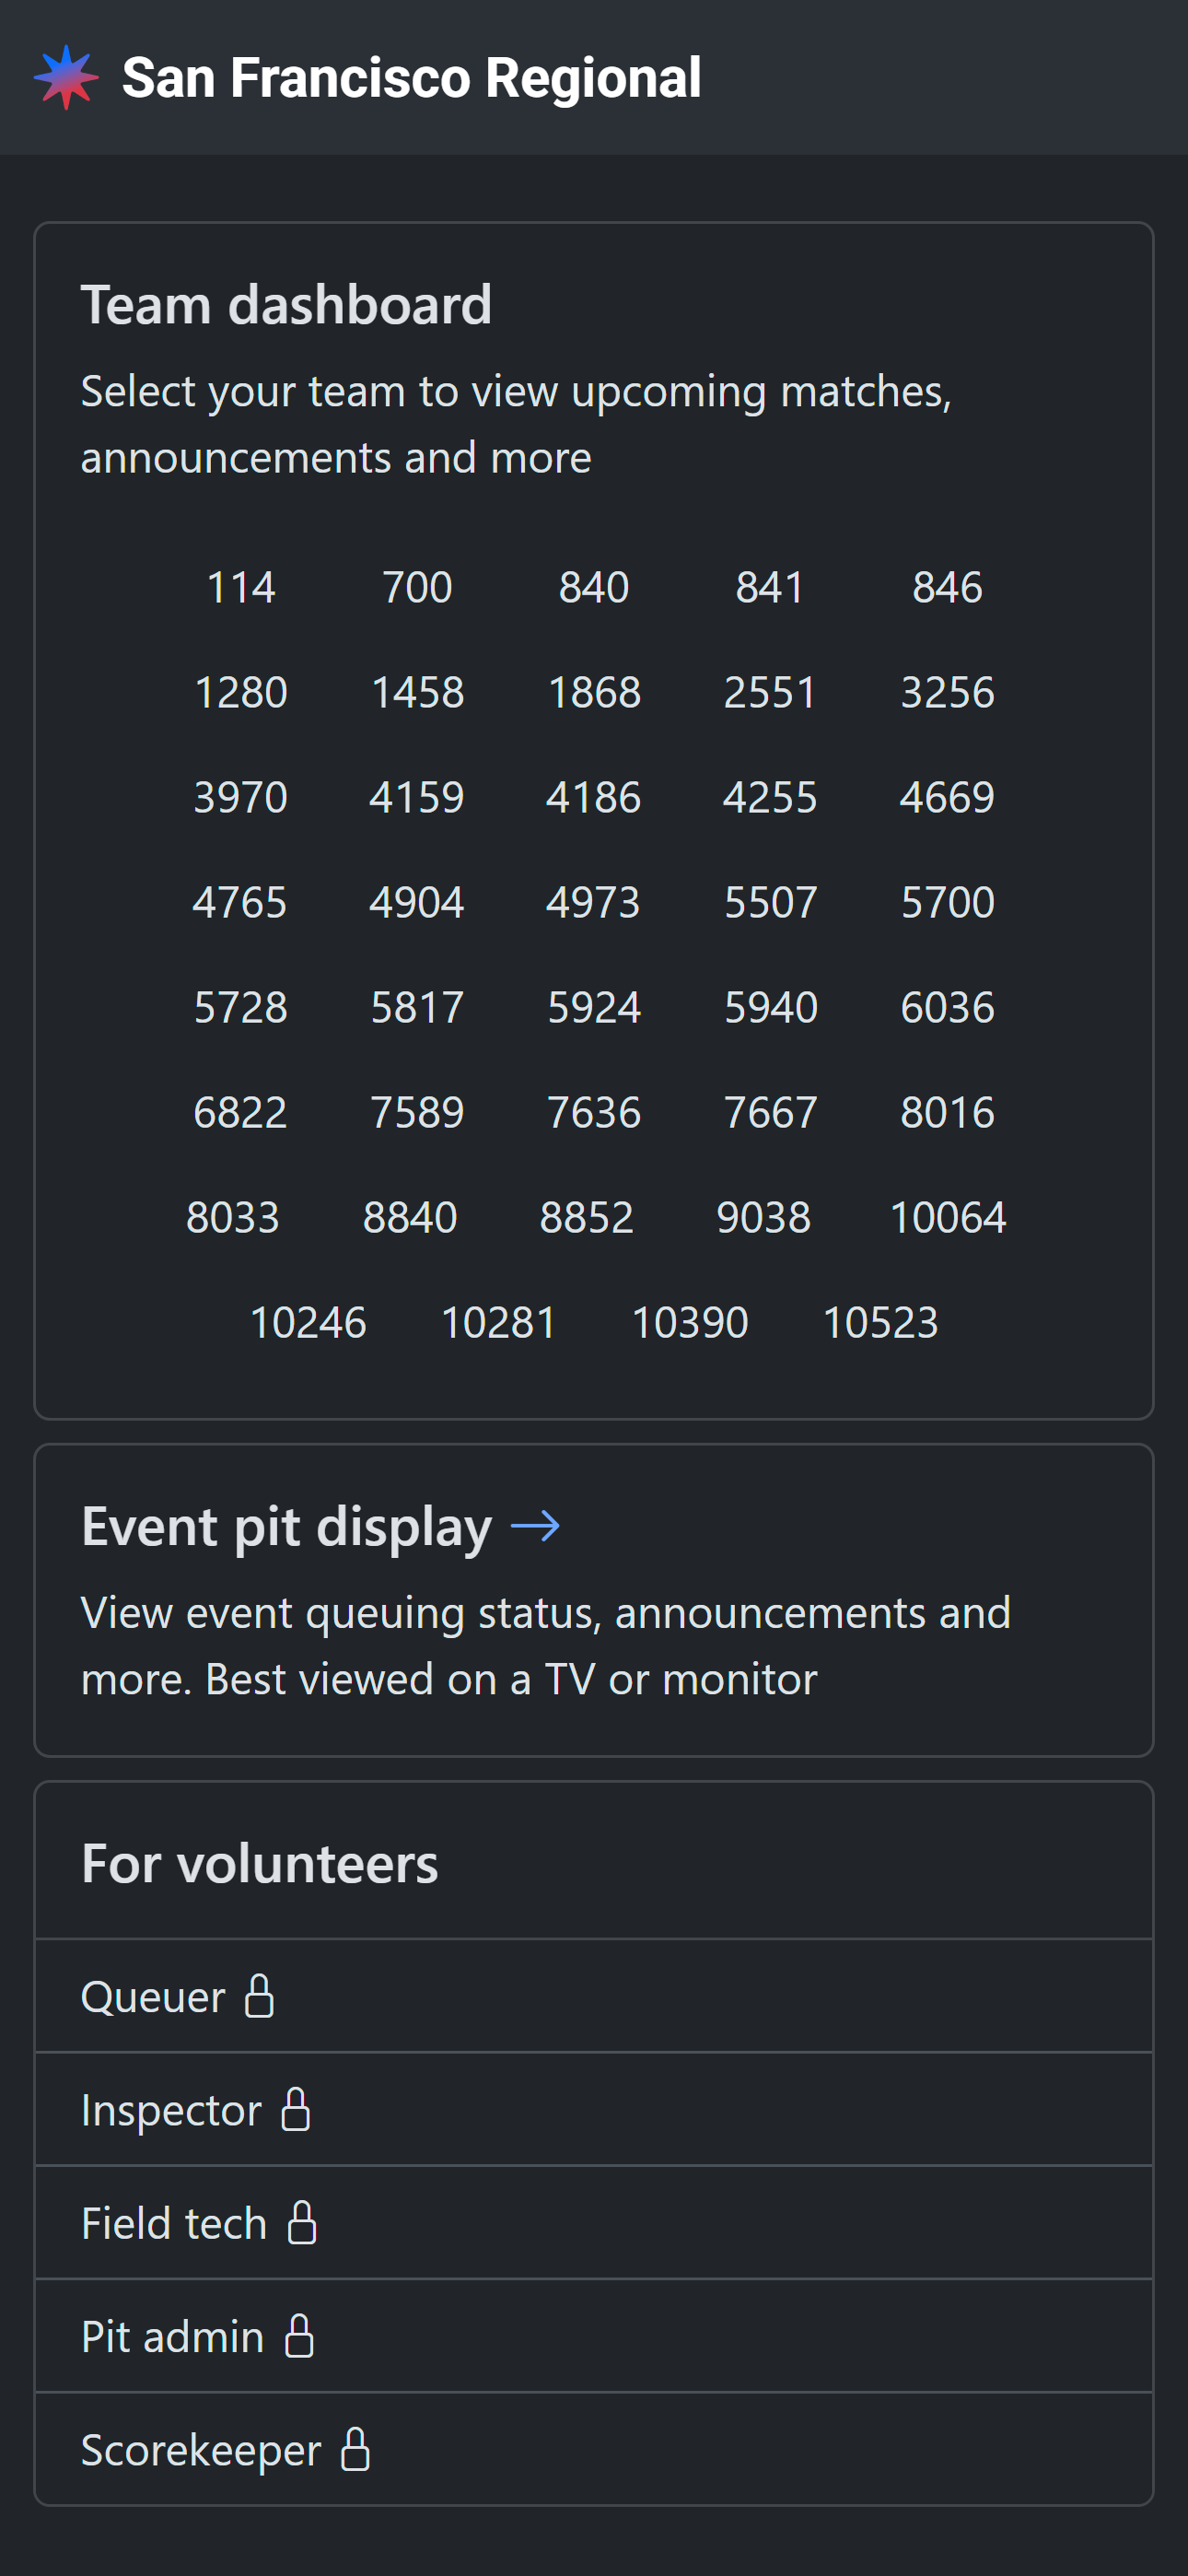Select team 10064 dashboard

click(947, 1217)
